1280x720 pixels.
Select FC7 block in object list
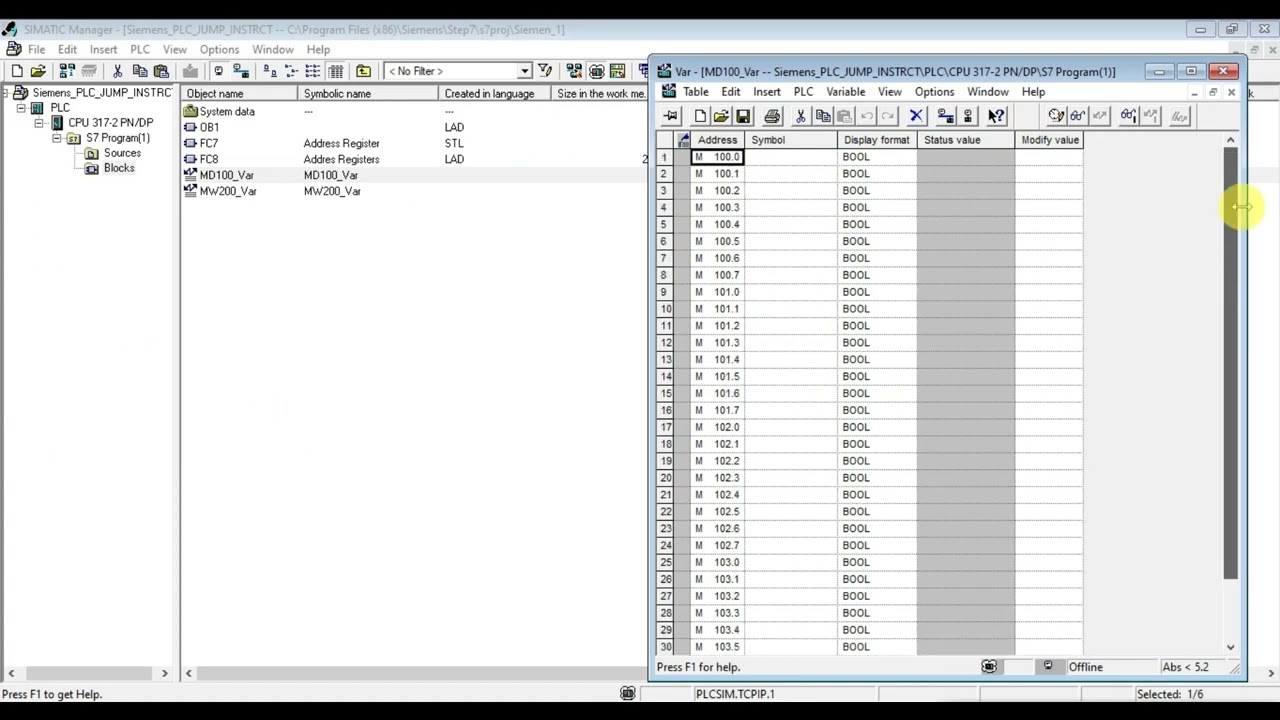pyautogui.click(x=209, y=143)
